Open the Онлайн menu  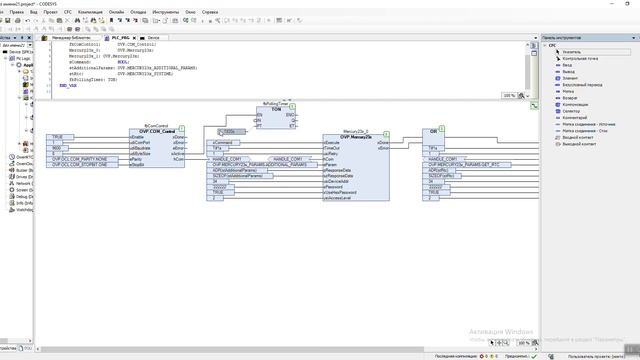pyautogui.click(x=116, y=12)
